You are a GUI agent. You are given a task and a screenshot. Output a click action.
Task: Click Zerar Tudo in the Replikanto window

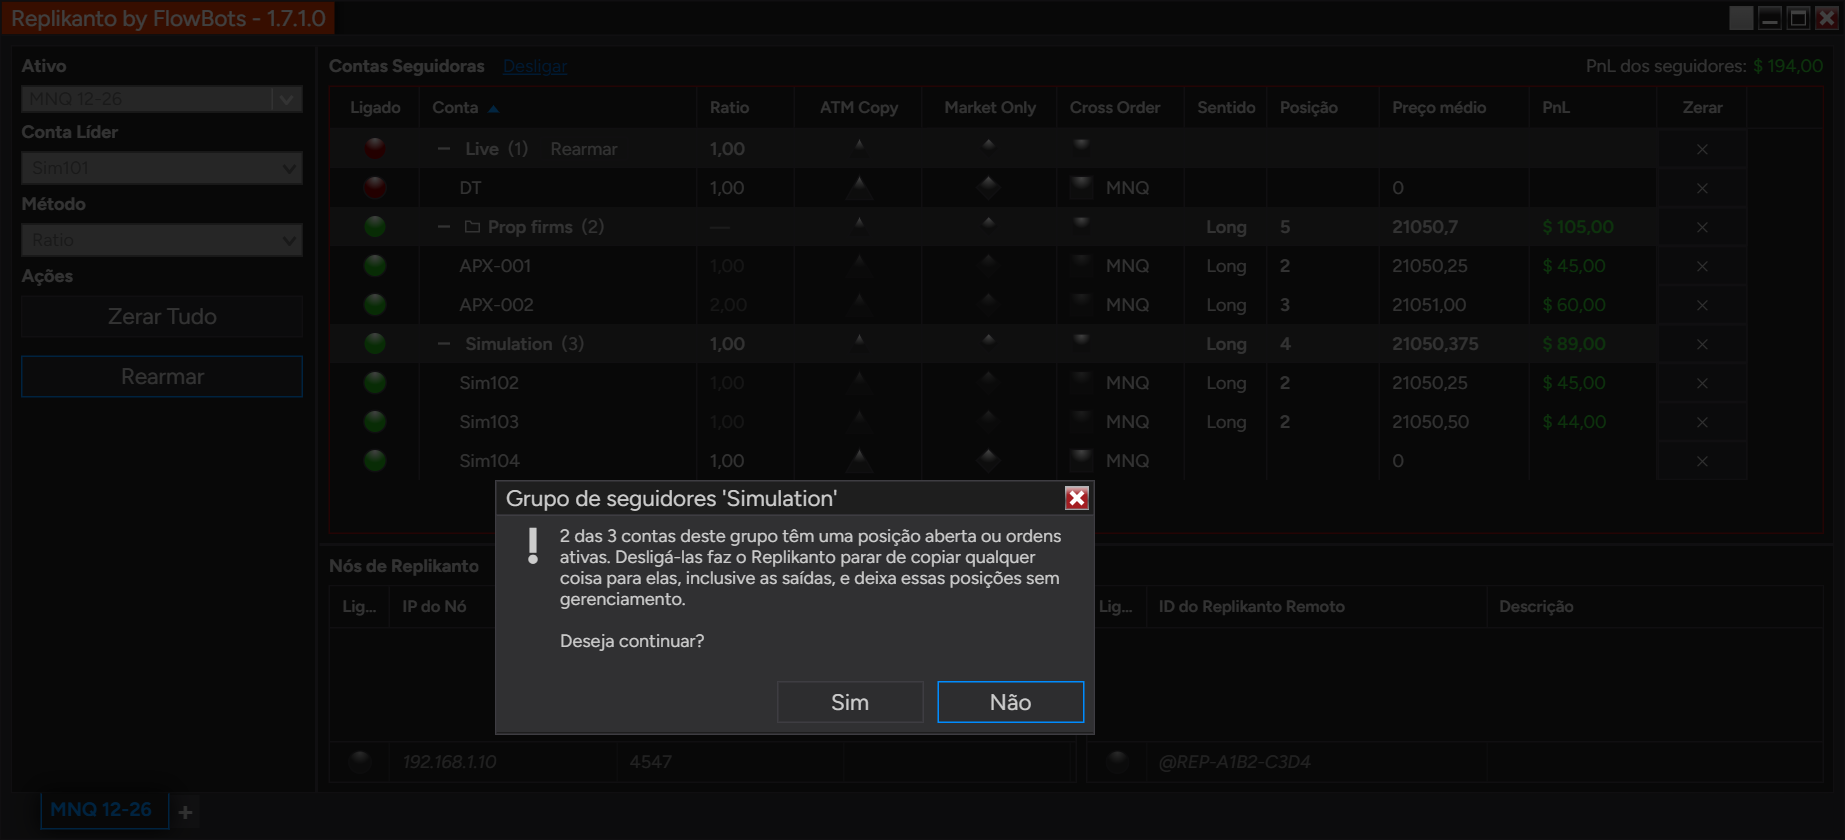click(x=162, y=316)
